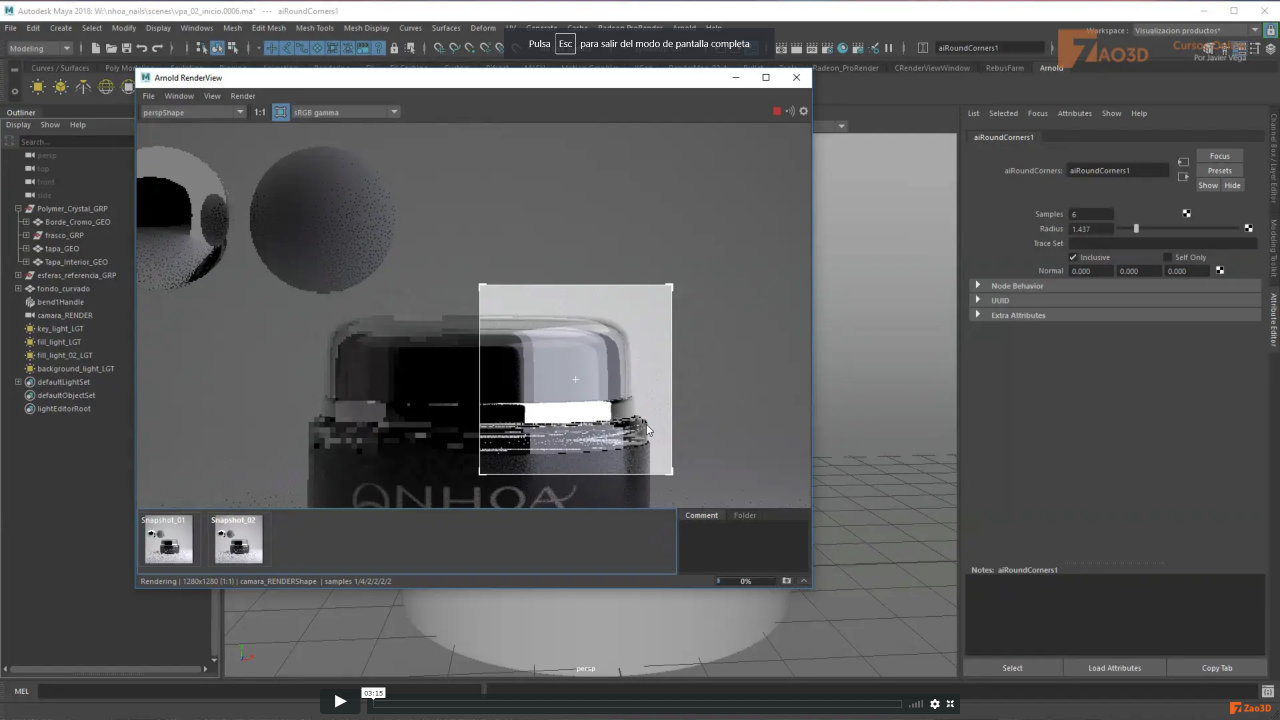Expand esferas_referencia_GRP in Outliner
The height and width of the screenshot is (720, 1280).
pos(18,275)
